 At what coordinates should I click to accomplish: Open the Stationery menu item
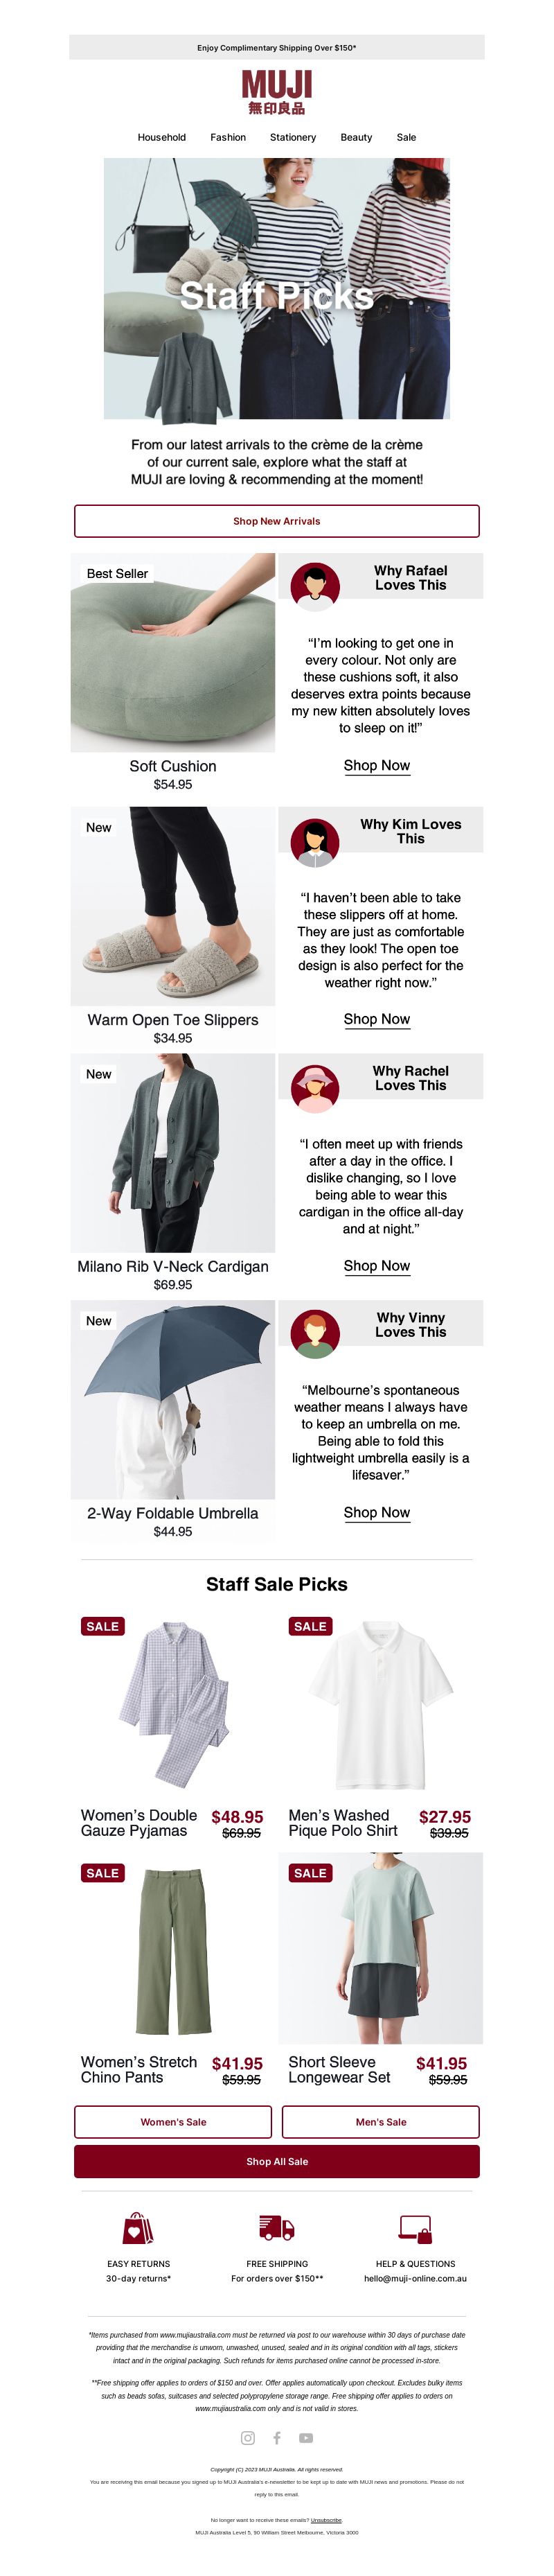coord(293,137)
